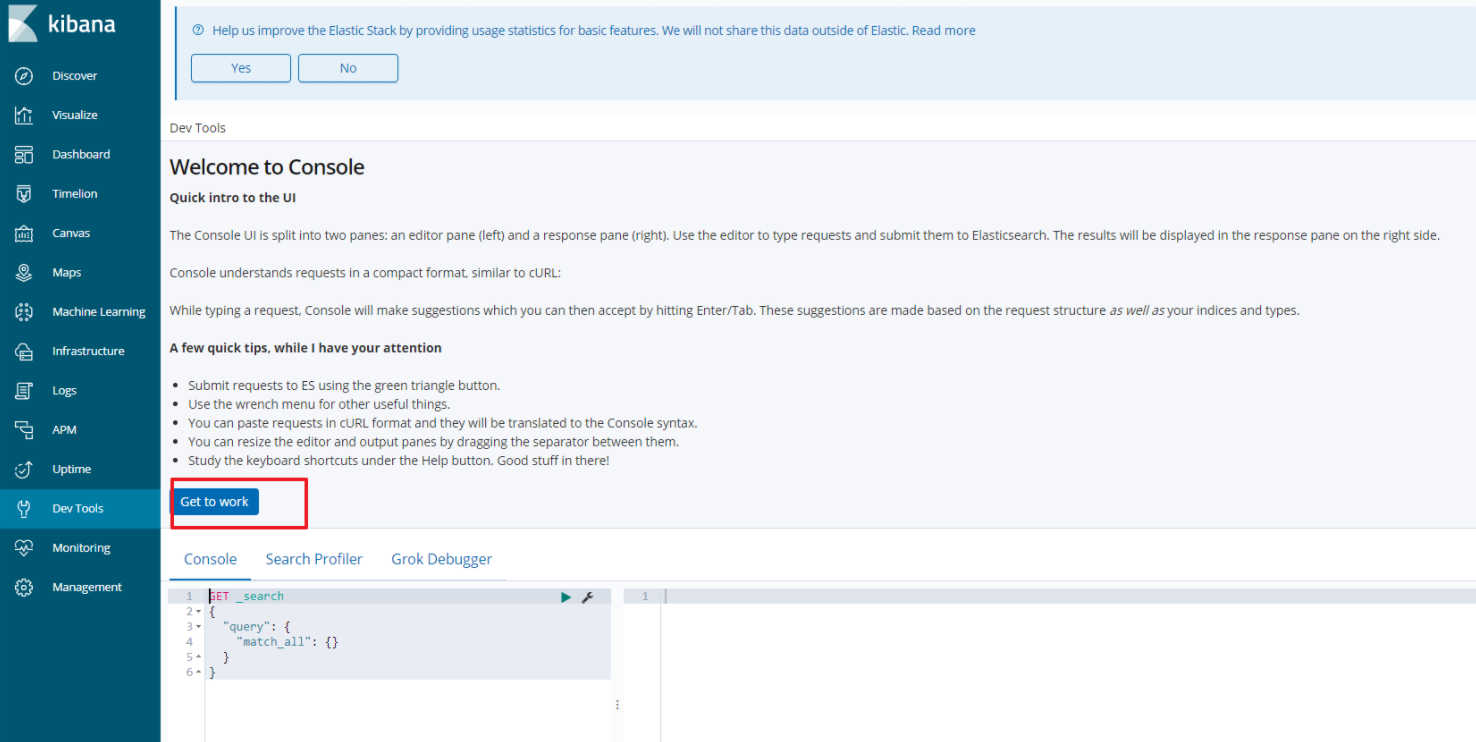This screenshot has height=742, width=1476.
Task: Select Uptime label in side navigation
Action: click(x=72, y=469)
